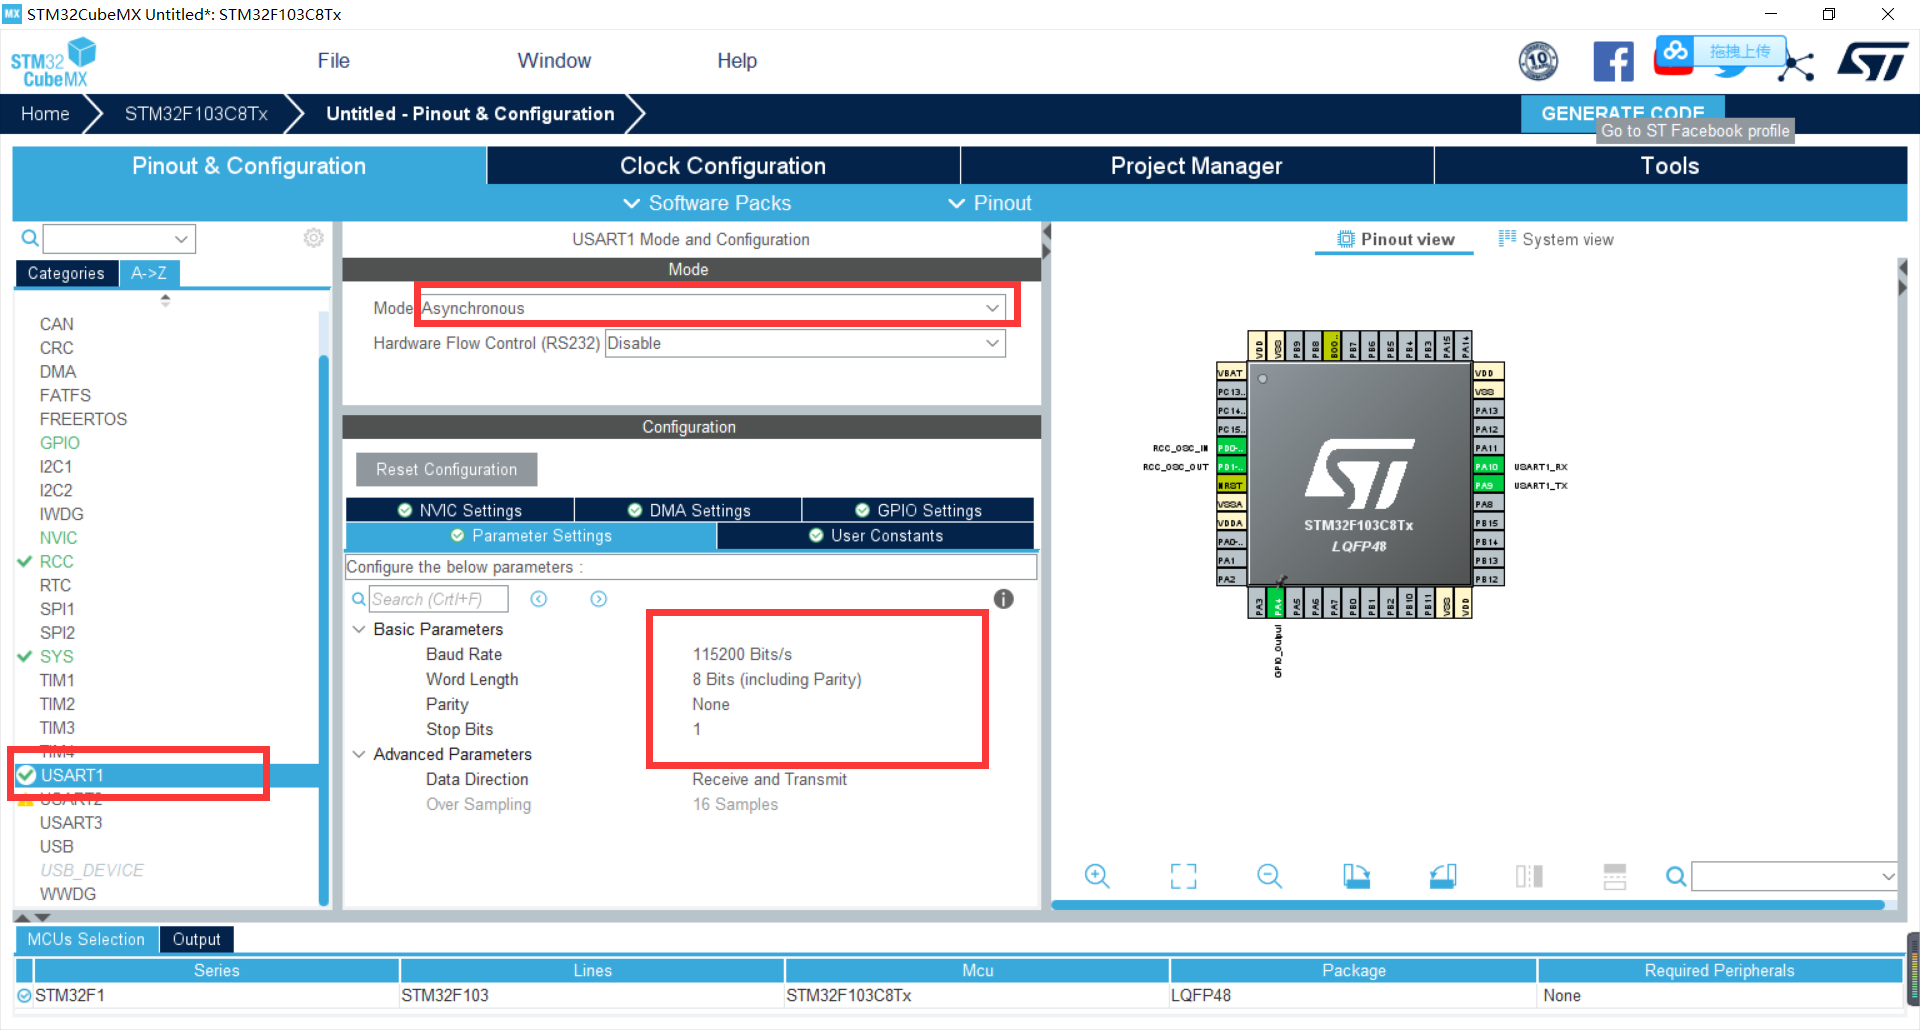Screen dimensions: 1920x1030
Task: Expand the Software Packs panel
Action: [706, 203]
